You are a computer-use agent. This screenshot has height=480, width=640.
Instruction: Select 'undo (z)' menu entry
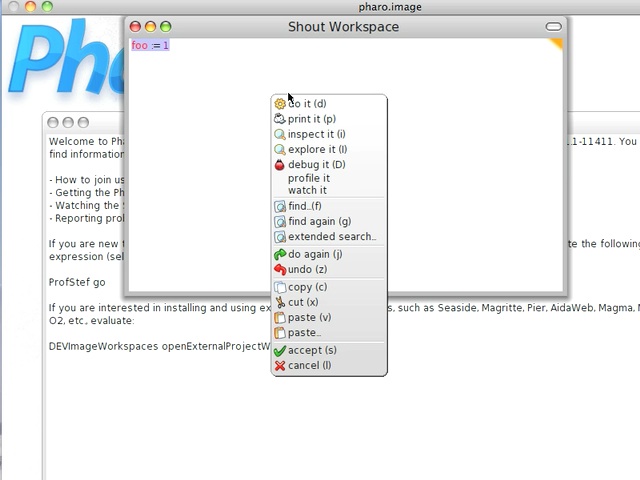point(329,269)
